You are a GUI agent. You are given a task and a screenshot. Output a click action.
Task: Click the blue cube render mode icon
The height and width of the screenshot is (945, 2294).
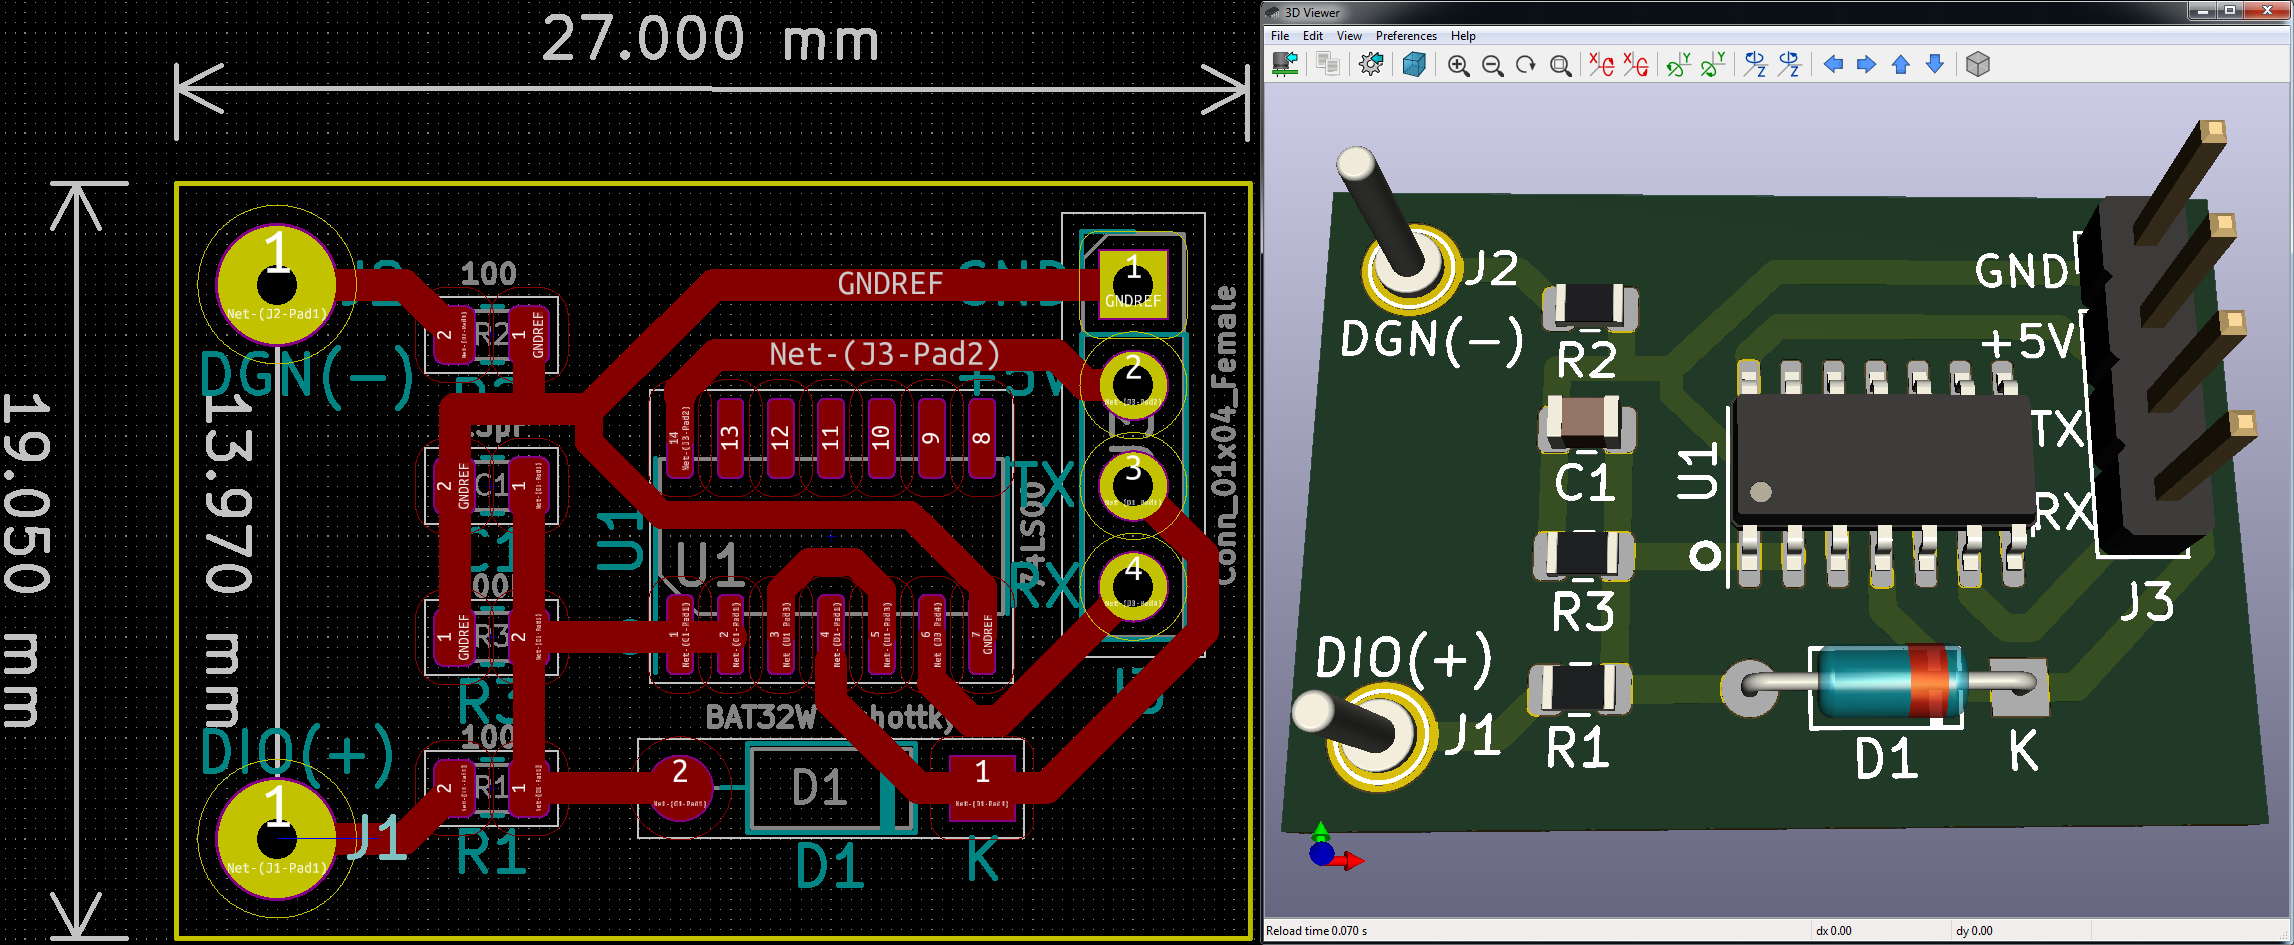pyautogui.click(x=1414, y=65)
